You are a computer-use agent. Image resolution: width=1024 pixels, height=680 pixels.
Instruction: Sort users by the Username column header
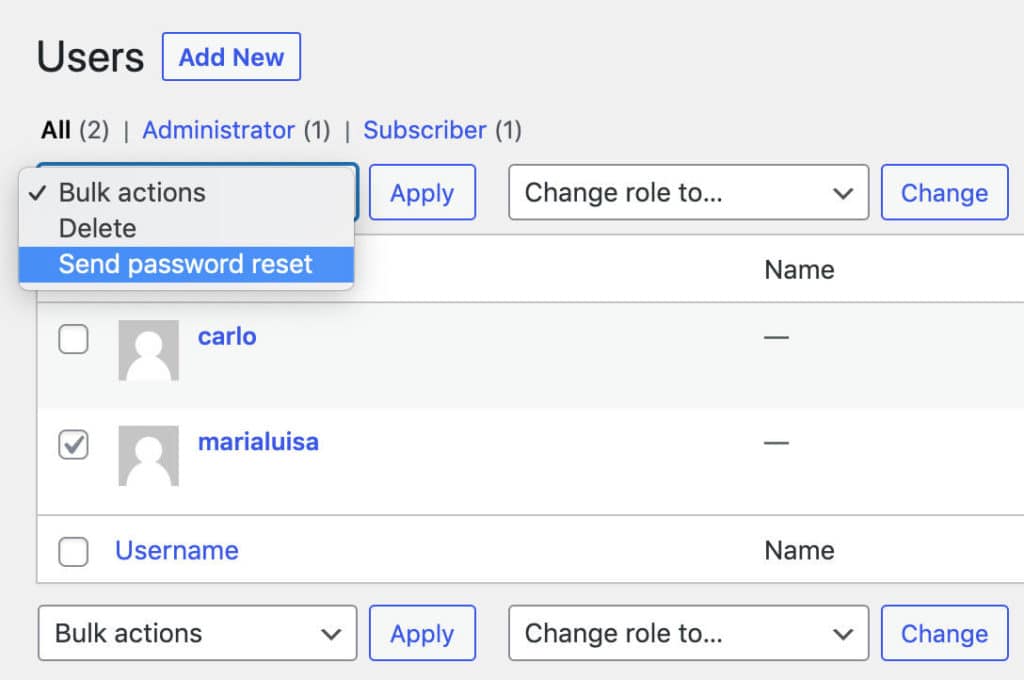click(176, 550)
